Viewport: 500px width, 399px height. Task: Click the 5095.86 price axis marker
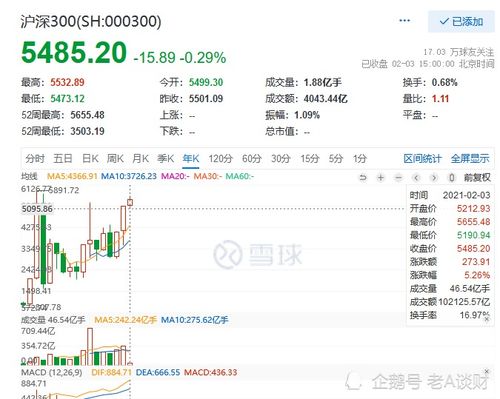point(37,209)
